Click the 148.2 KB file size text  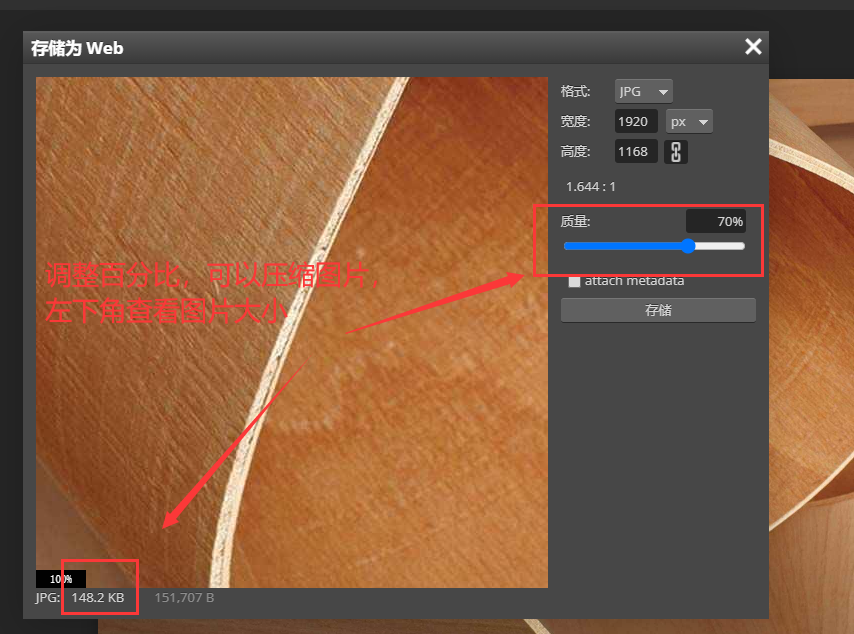point(98,598)
